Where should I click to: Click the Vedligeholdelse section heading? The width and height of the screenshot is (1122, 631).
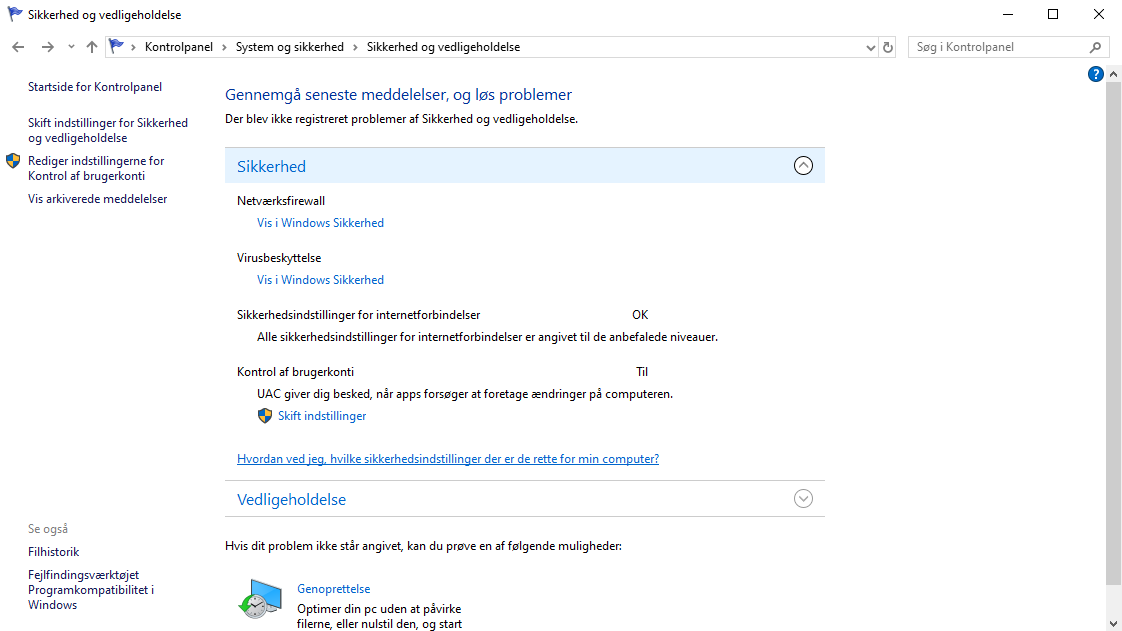coord(291,499)
